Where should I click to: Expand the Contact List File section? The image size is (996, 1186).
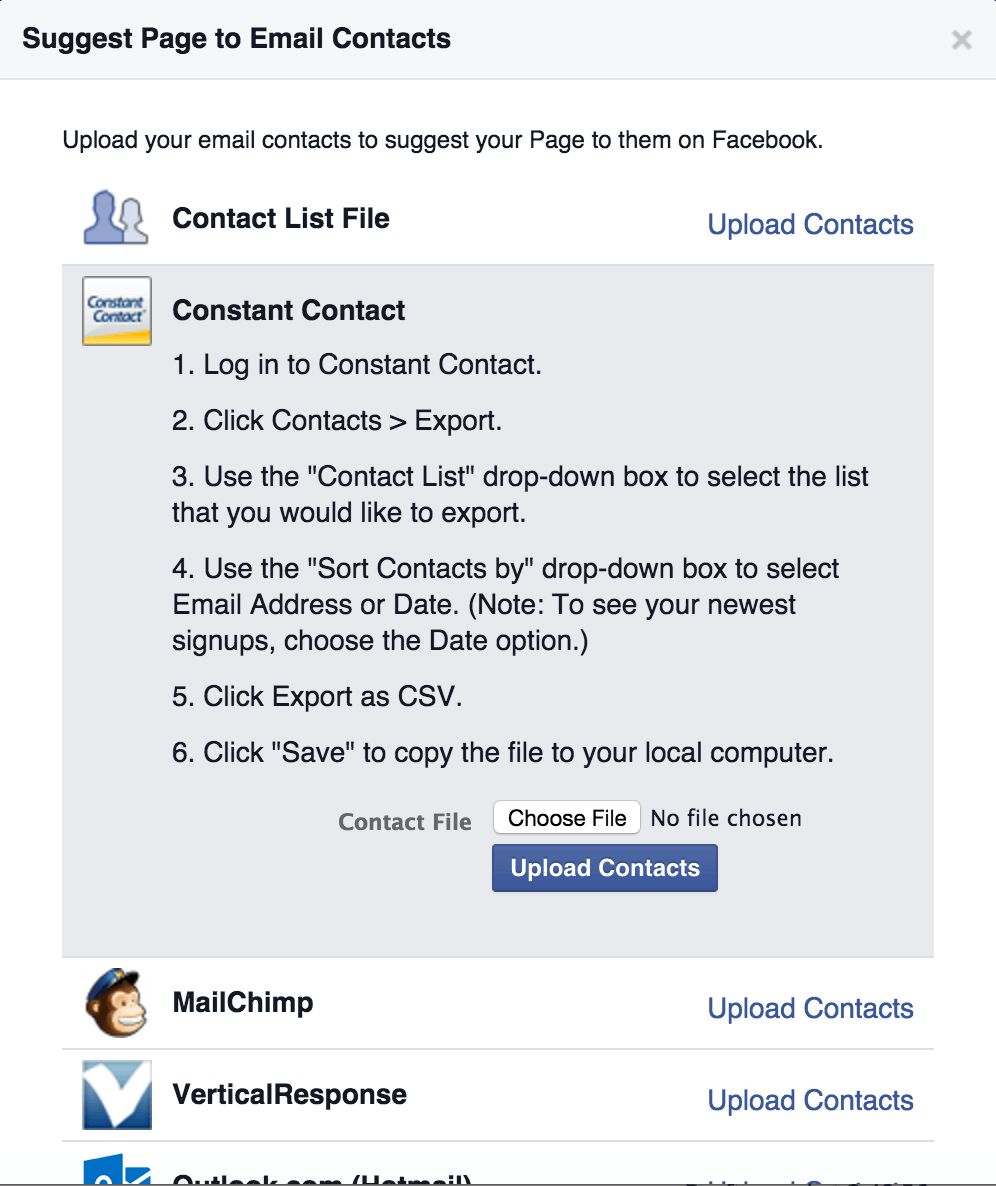pos(281,219)
